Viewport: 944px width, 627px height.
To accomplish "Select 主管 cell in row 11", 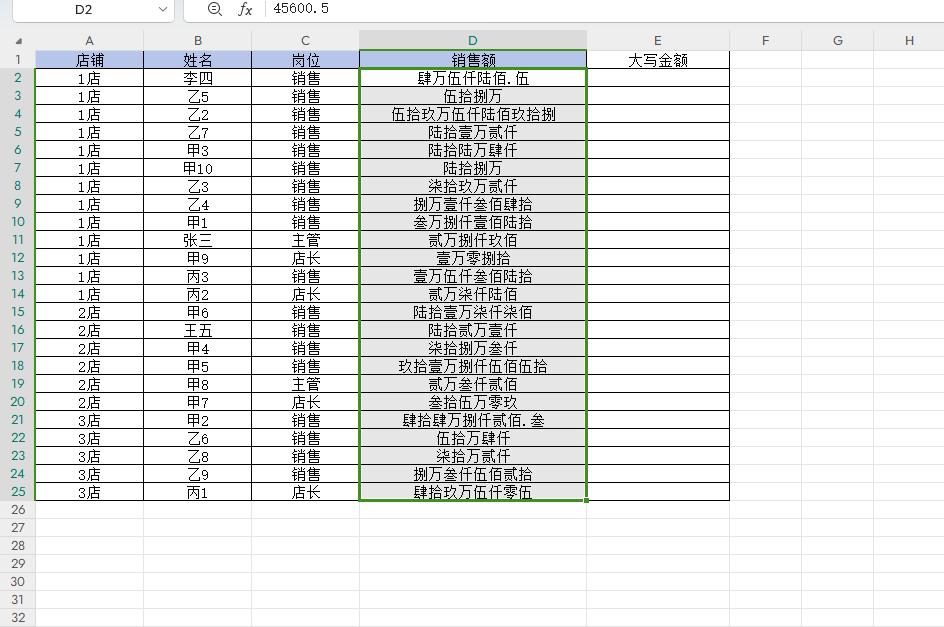I will click(x=305, y=240).
